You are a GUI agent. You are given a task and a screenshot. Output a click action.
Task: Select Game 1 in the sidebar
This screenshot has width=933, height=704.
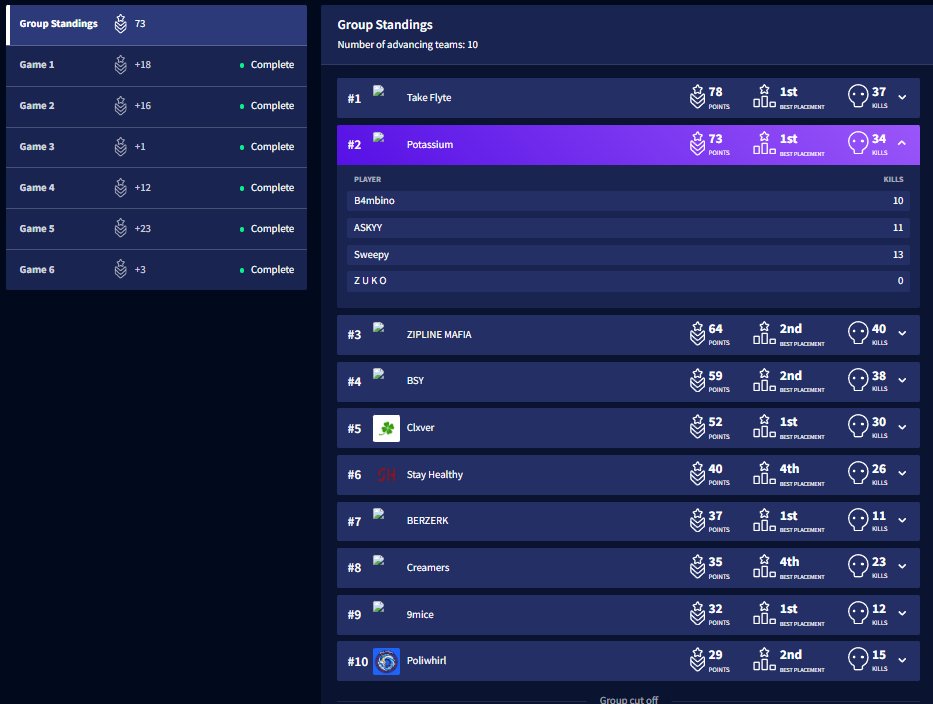coord(156,65)
